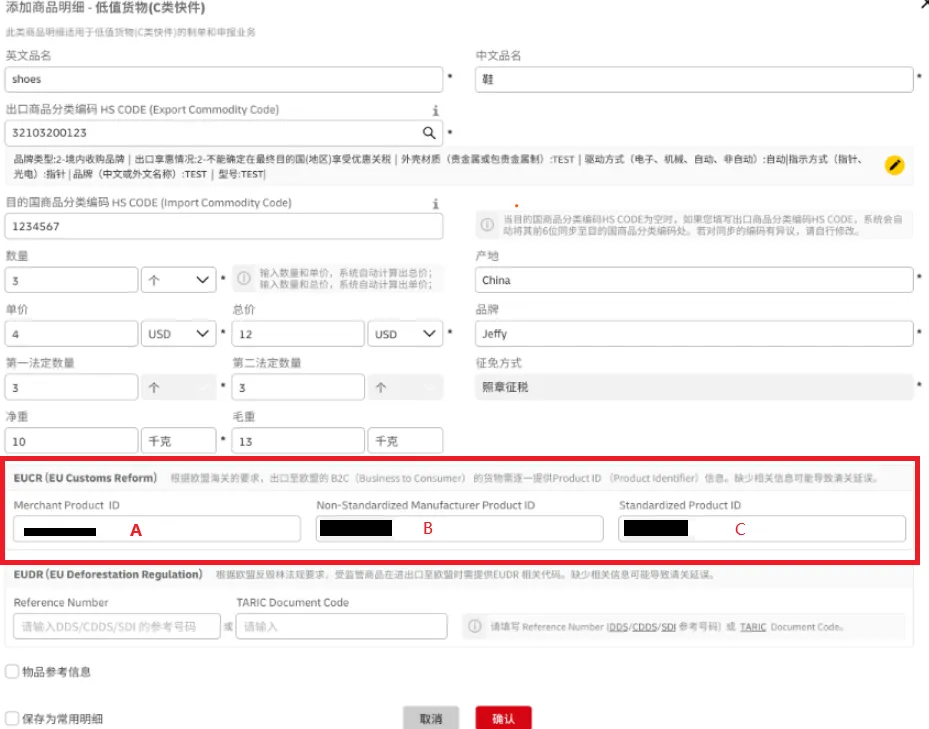Click info icon in quantity calculation hint

[244, 278]
